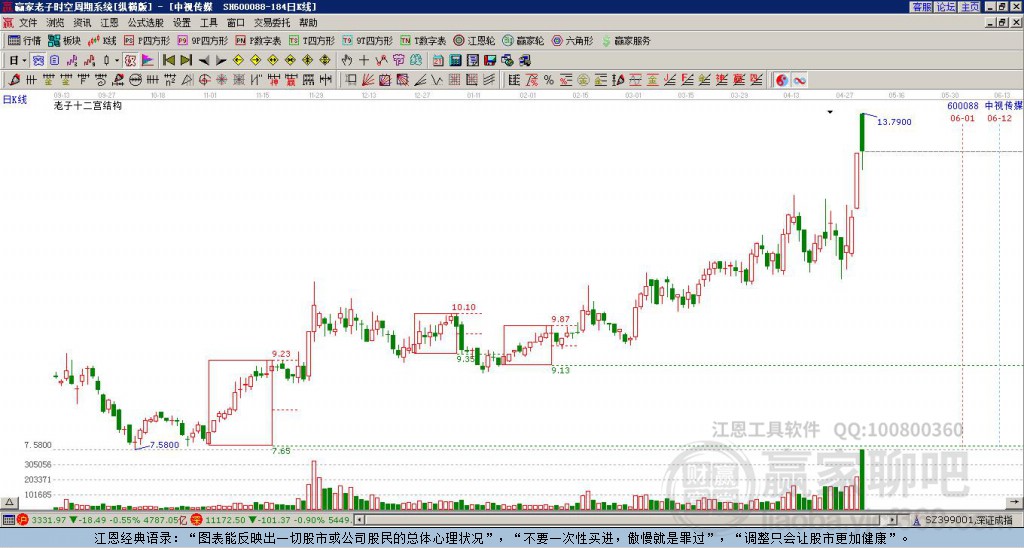Toggle the yin-yang taiji icon

point(782,80)
